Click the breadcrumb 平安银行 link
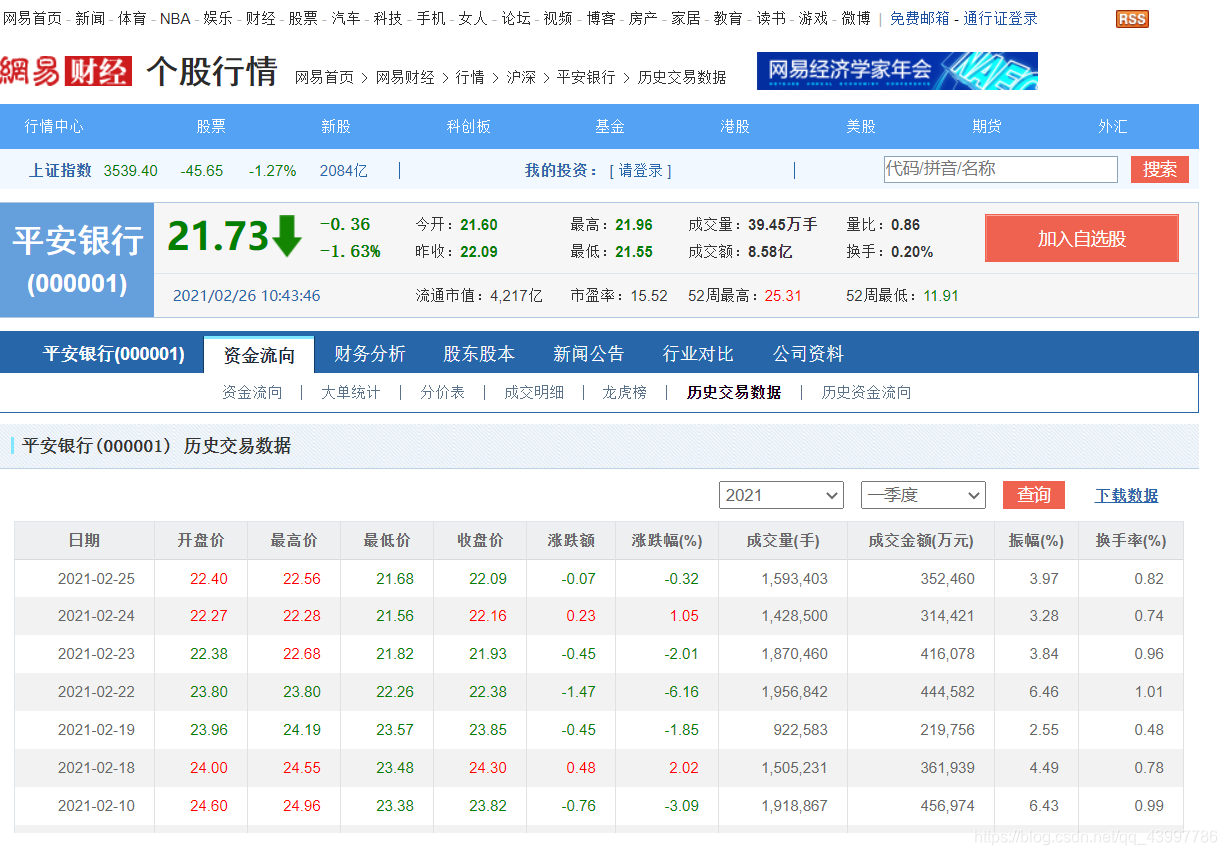Viewport: 1227px width, 855px height. click(x=586, y=77)
